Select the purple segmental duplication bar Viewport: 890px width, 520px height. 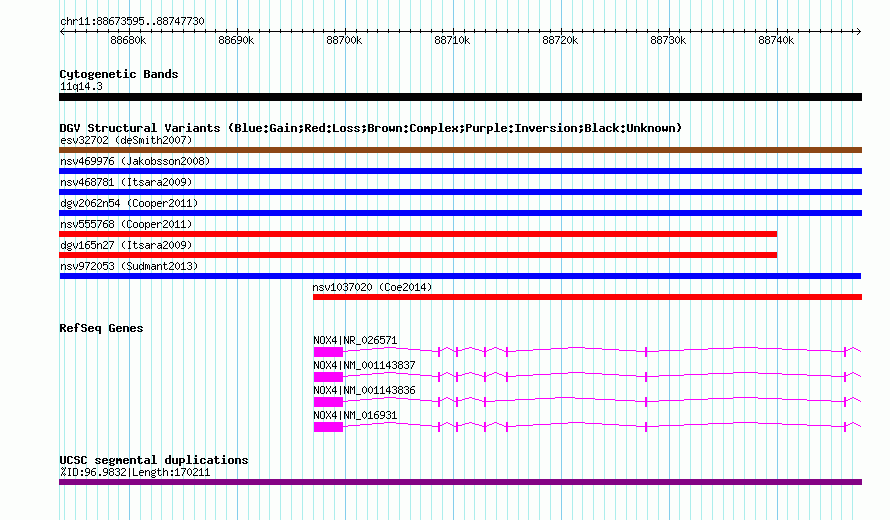tap(460, 482)
